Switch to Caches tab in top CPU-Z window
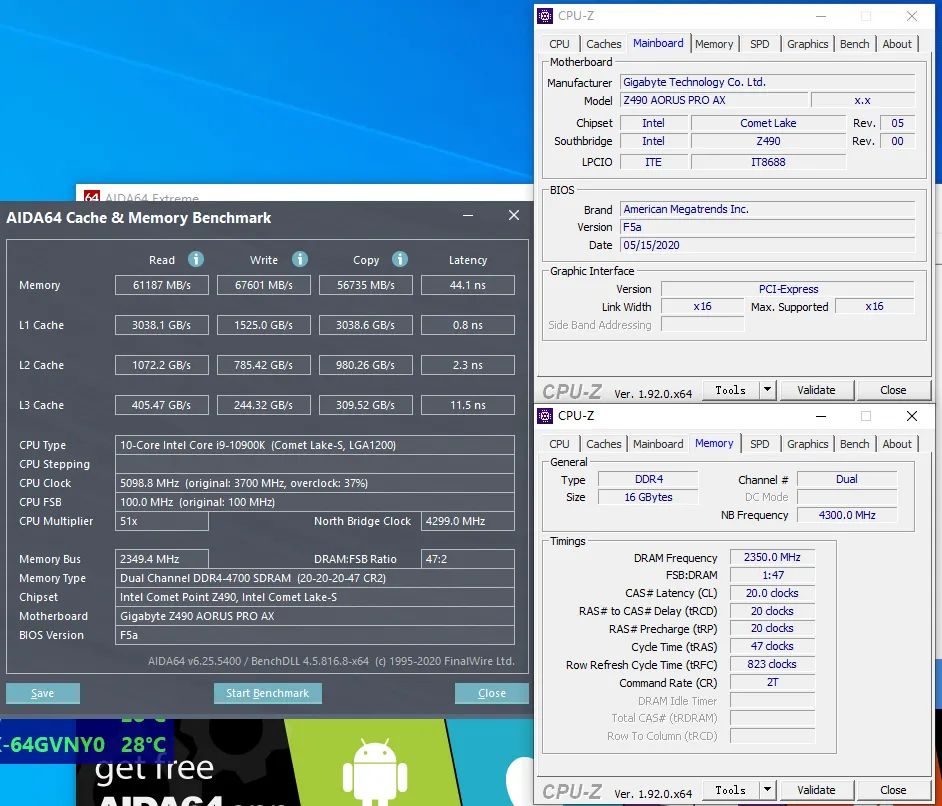Image resolution: width=942 pixels, height=806 pixels. point(603,44)
